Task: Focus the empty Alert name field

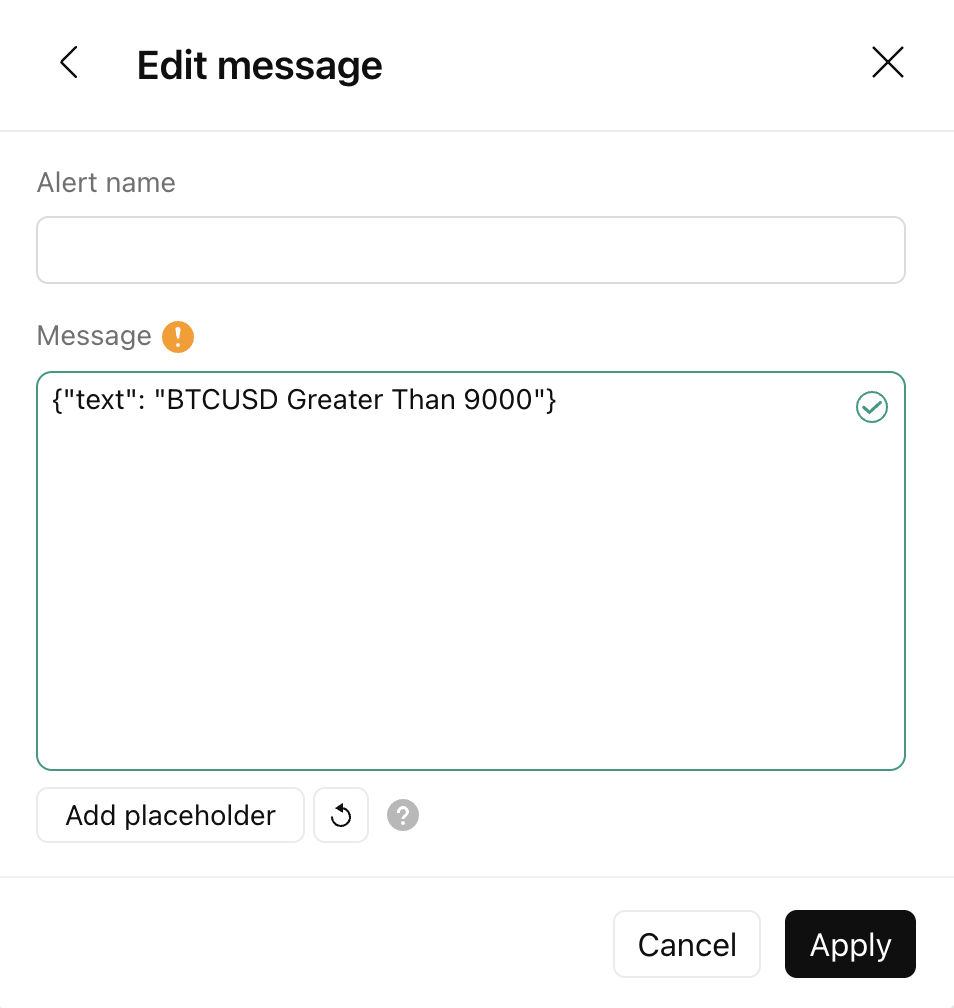Action: click(471, 250)
